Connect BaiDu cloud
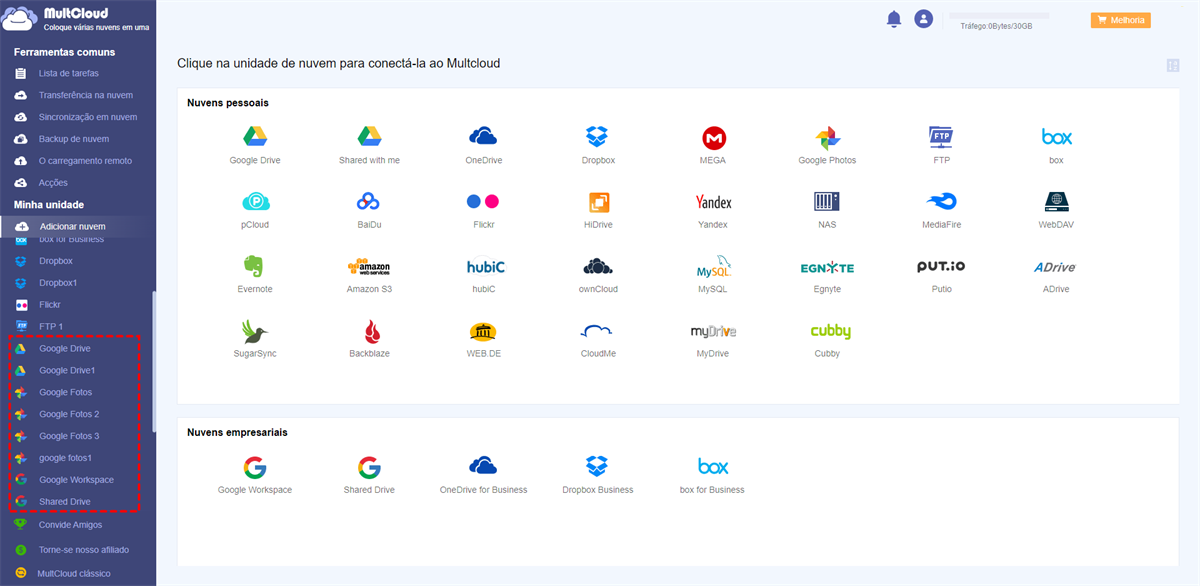 (x=369, y=210)
